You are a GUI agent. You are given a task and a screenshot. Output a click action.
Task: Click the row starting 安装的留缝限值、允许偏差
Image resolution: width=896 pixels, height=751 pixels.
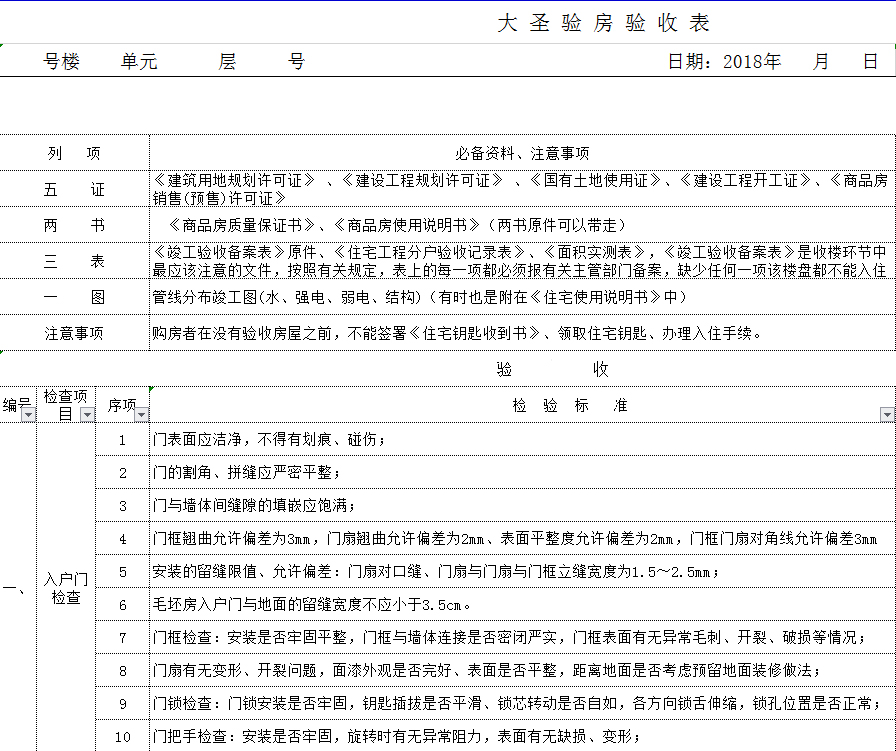pyautogui.click(x=522, y=572)
